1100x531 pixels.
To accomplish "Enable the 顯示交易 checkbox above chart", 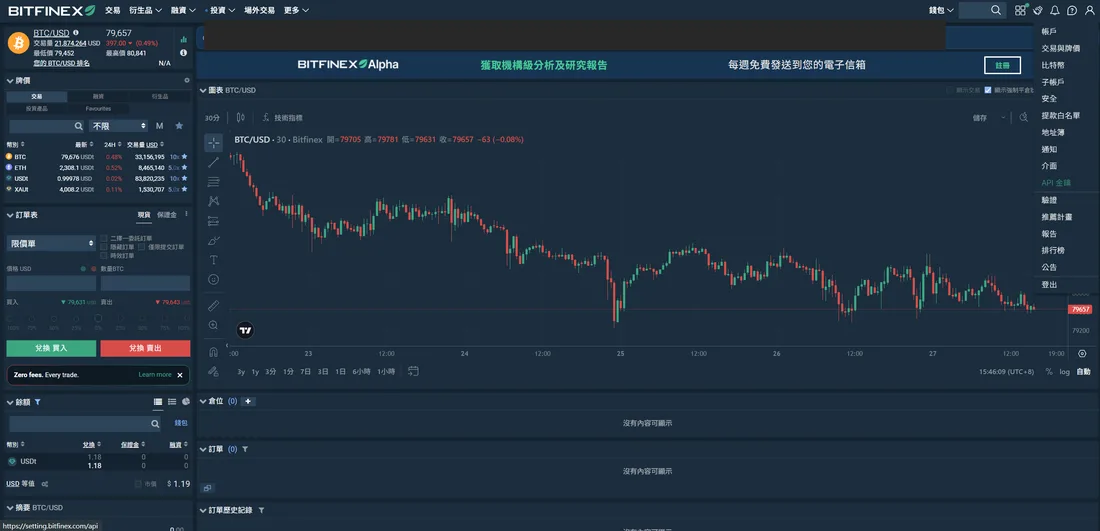I will pyautogui.click(x=950, y=90).
